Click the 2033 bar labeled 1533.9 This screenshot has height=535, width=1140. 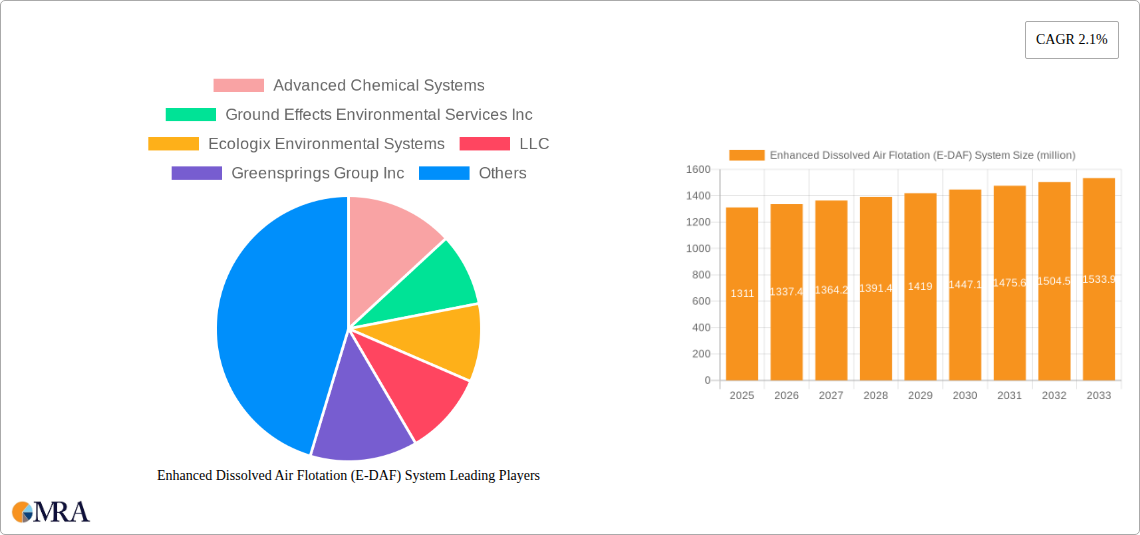[1099, 279]
